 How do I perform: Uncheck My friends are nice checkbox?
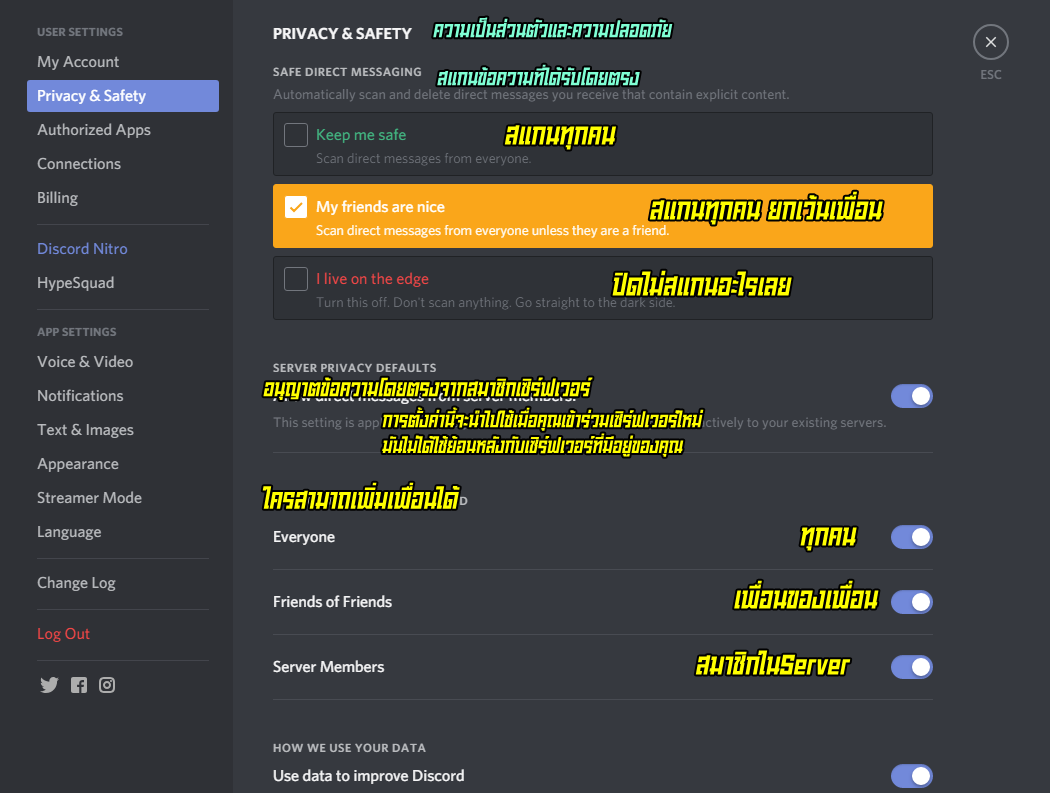click(296, 207)
